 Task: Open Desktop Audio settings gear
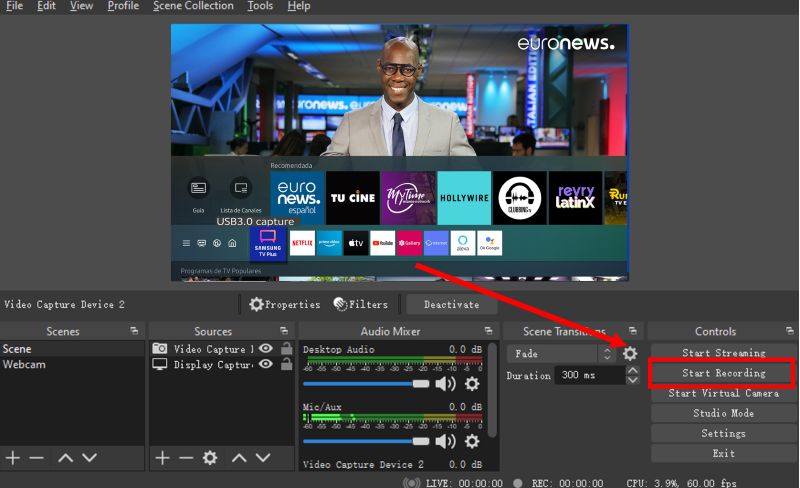click(x=472, y=384)
